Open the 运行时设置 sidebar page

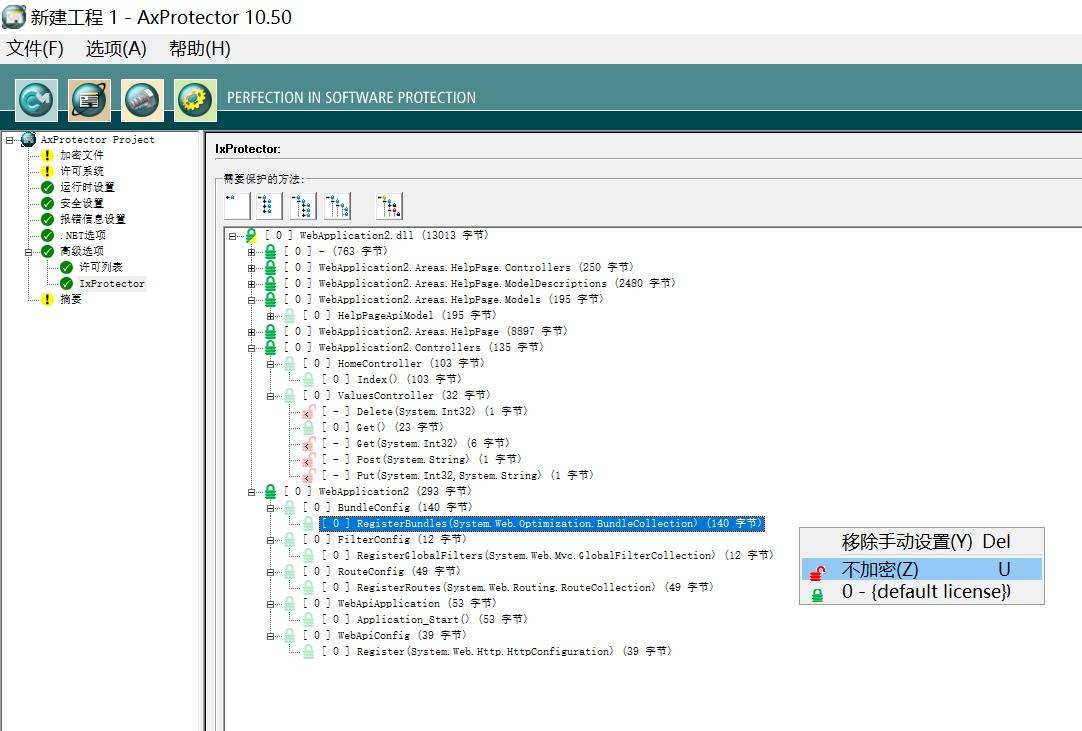point(87,187)
